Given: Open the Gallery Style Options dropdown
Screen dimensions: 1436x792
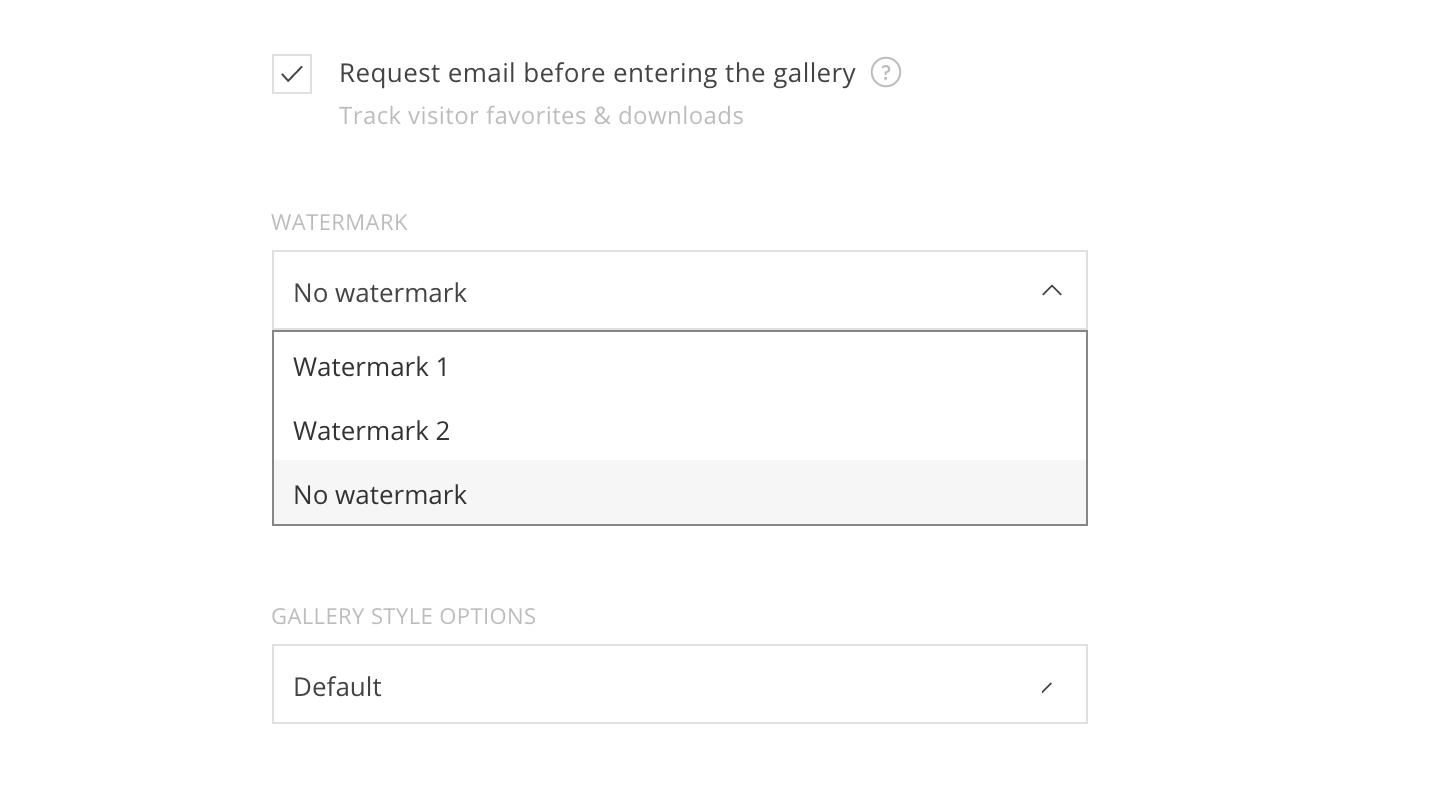Looking at the screenshot, I should tap(679, 685).
